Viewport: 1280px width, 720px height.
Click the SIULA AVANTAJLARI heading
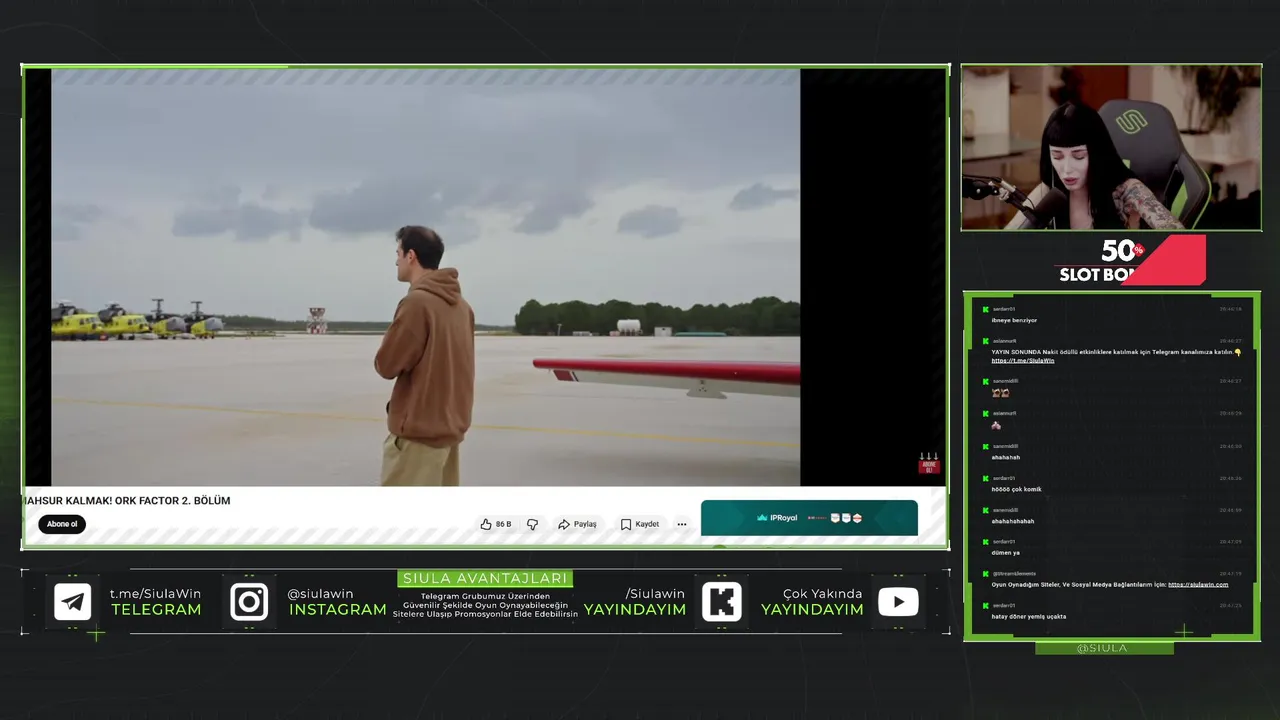tap(485, 578)
